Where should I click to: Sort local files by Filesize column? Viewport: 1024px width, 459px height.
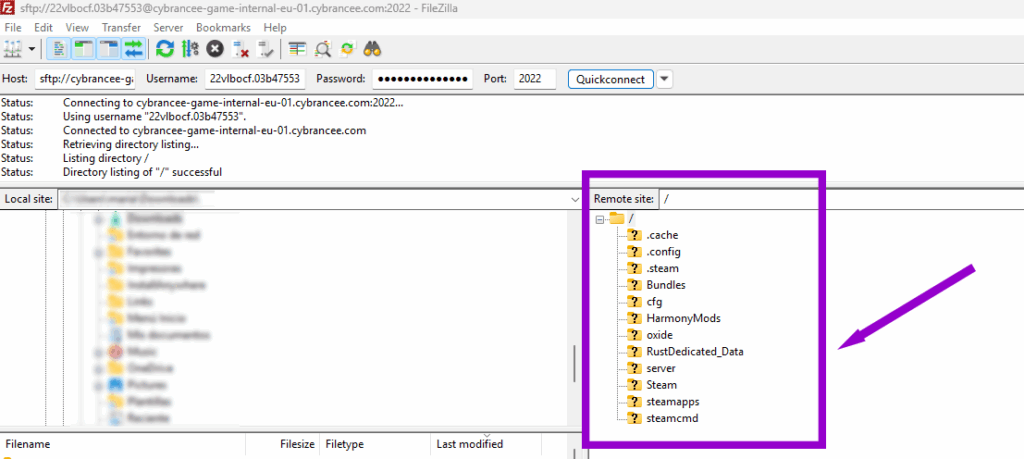282,444
